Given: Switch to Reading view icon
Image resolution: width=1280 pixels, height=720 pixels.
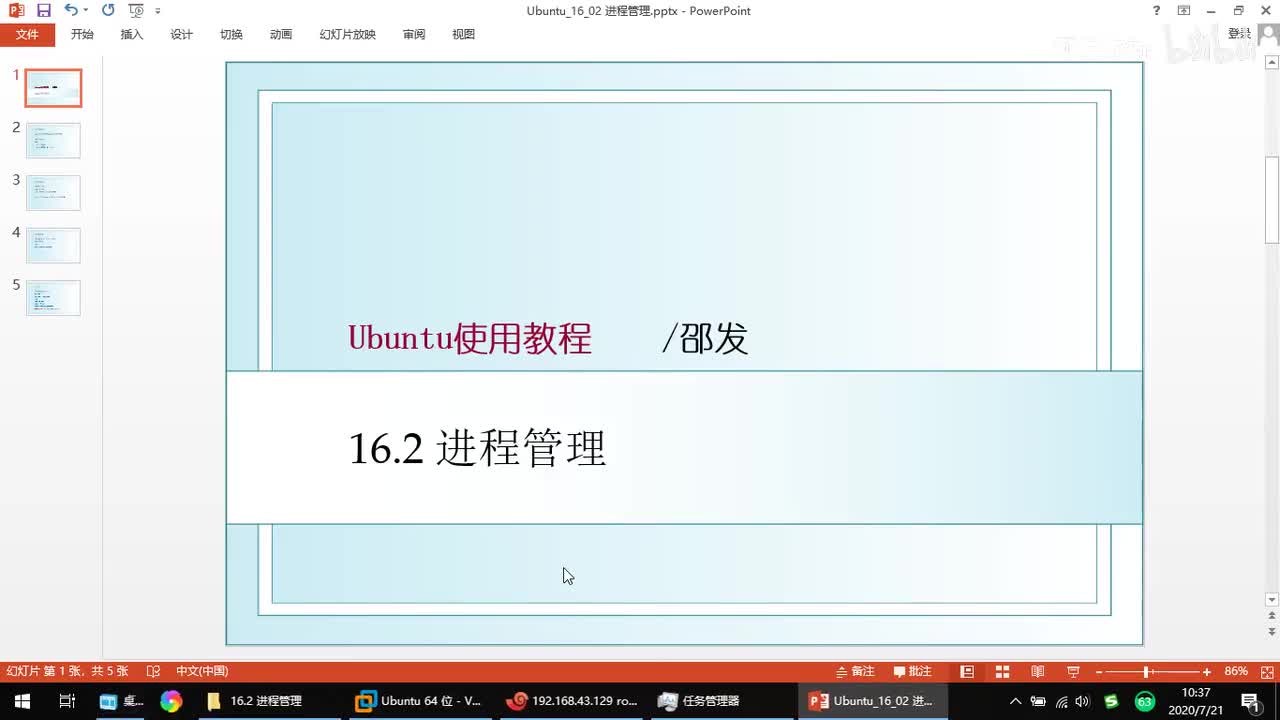Looking at the screenshot, I should 1038,671.
